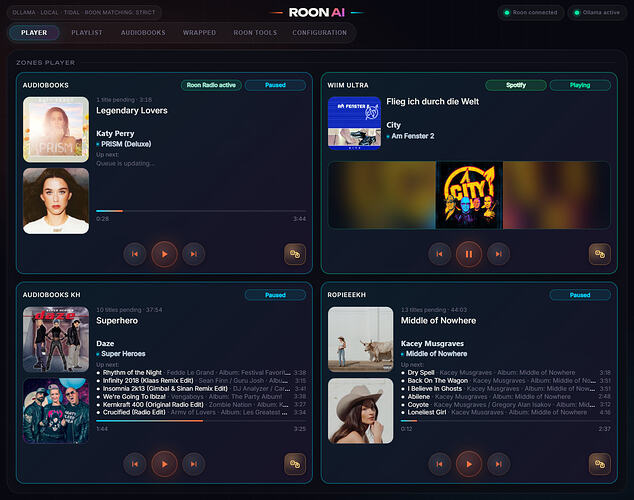Open zone link icon in Audiobooks KH card

tap(295, 464)
